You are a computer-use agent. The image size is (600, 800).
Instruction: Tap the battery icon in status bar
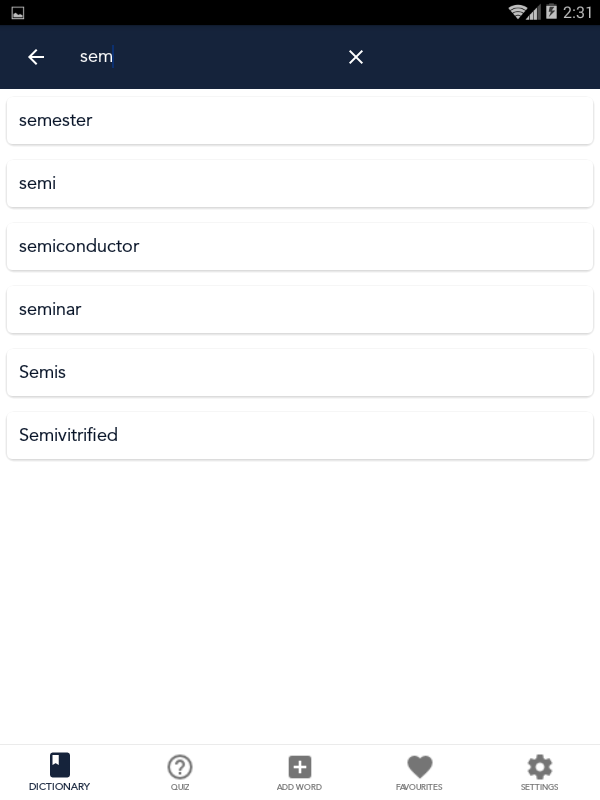point(550,12)
